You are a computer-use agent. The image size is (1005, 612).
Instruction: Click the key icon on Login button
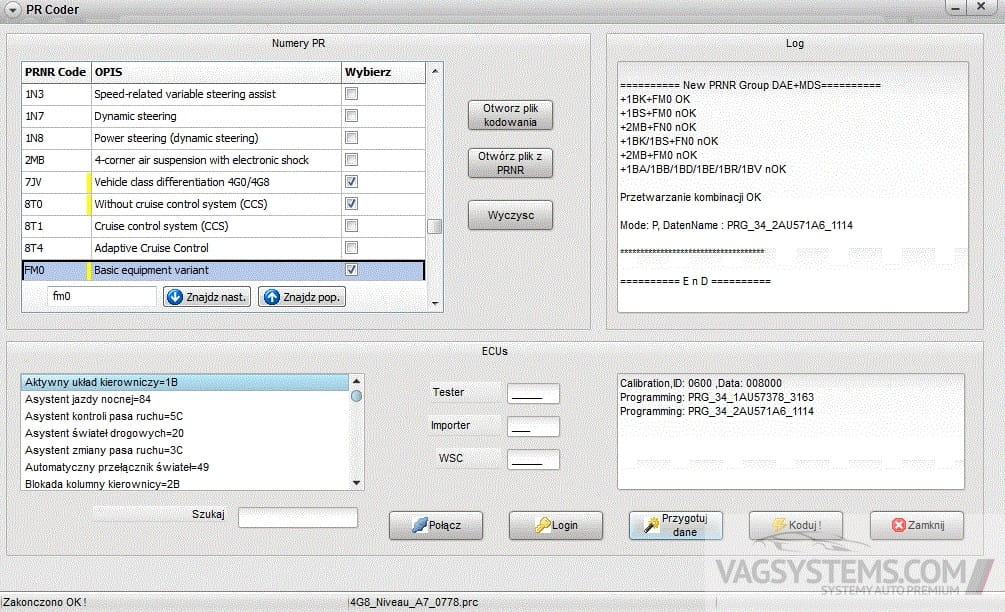542,525
